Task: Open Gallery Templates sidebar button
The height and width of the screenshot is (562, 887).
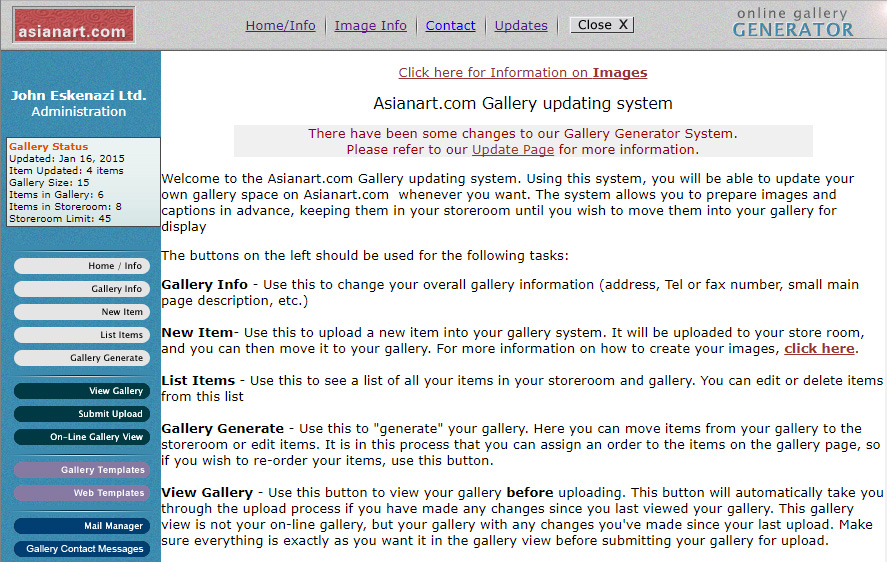Action: [x=82, y=470]
